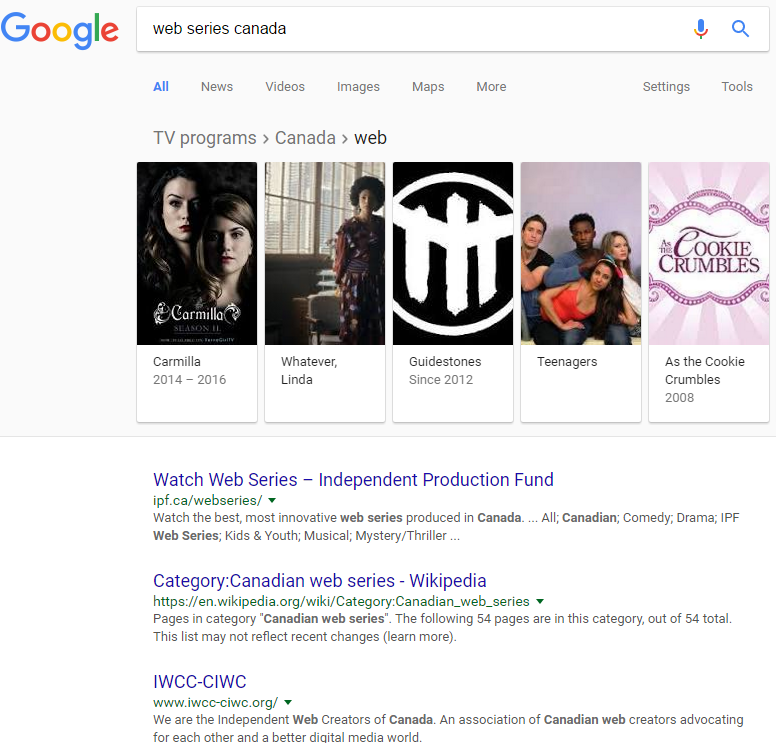Click the 2014 – 2016 date under Carmilla
Screen dimensions: 776x743
point(189,380)
